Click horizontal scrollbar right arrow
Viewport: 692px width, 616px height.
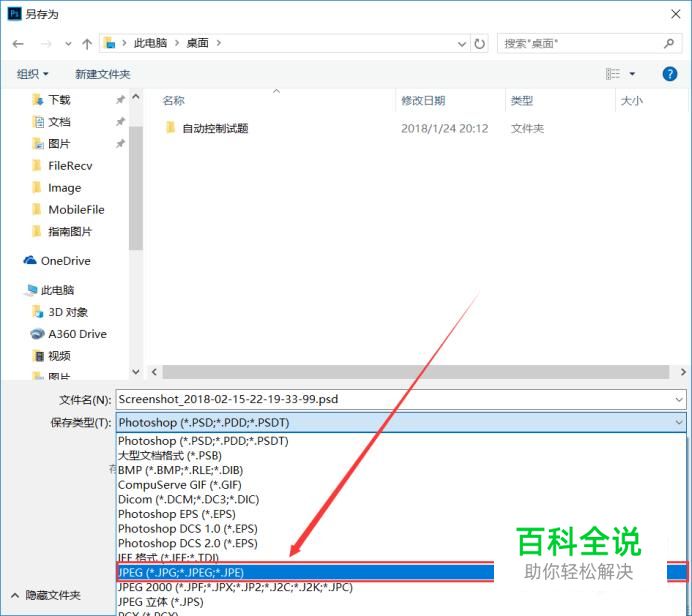click(x=683, y=372)
